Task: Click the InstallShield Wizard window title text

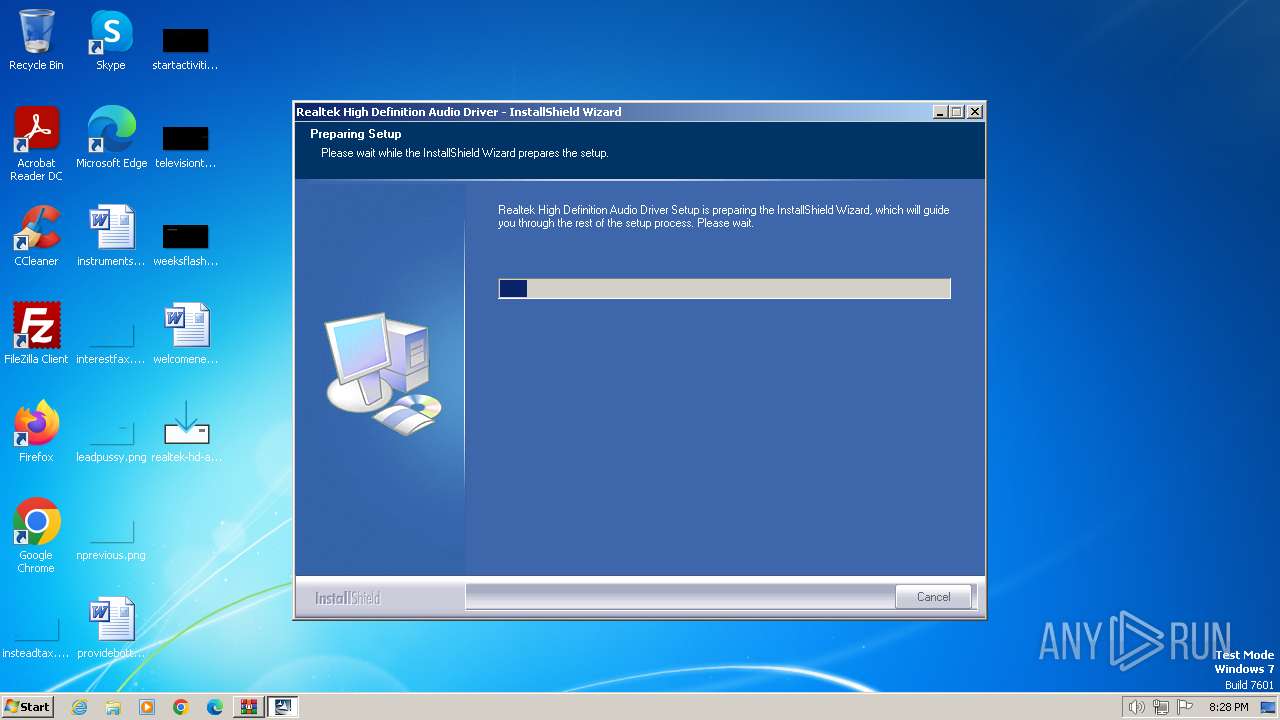Action: 459,112
